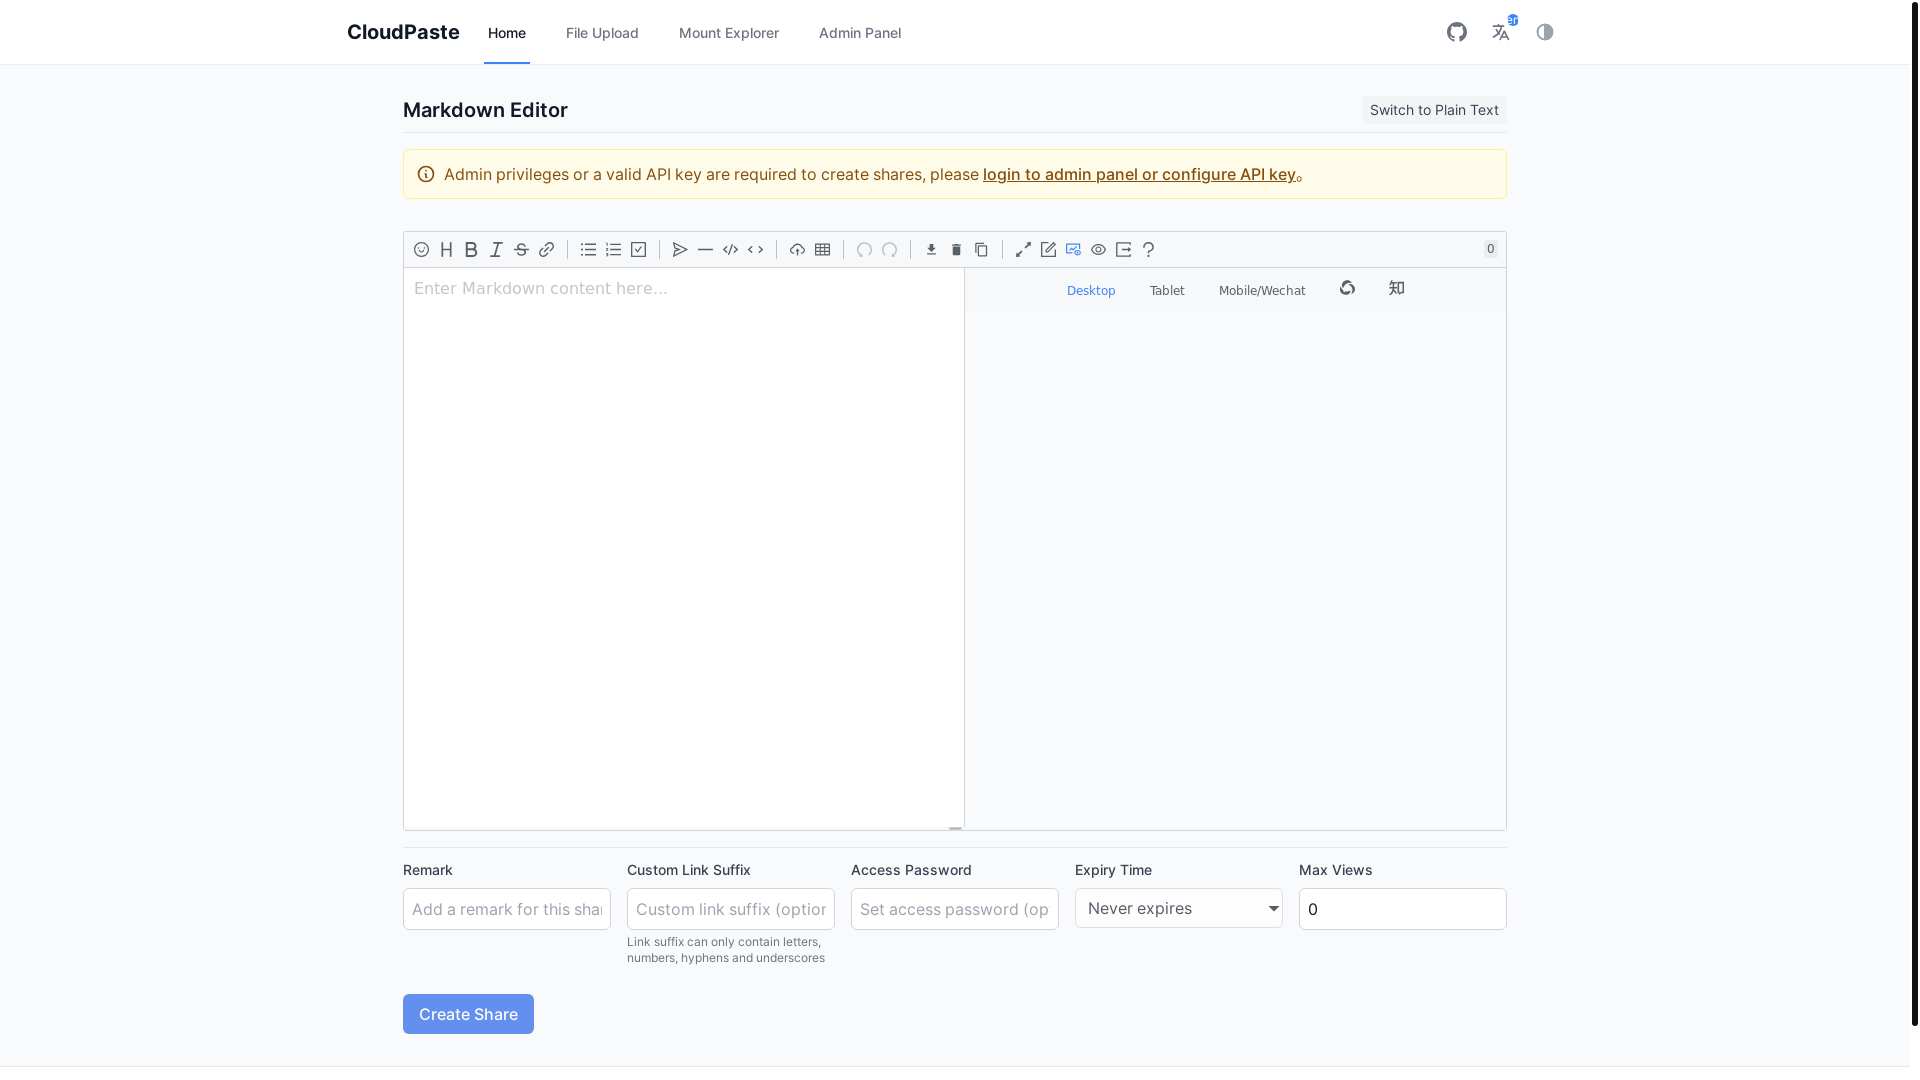Undo the last editor action
The height and width of the screenshot is (1080, 1920).
864,250
